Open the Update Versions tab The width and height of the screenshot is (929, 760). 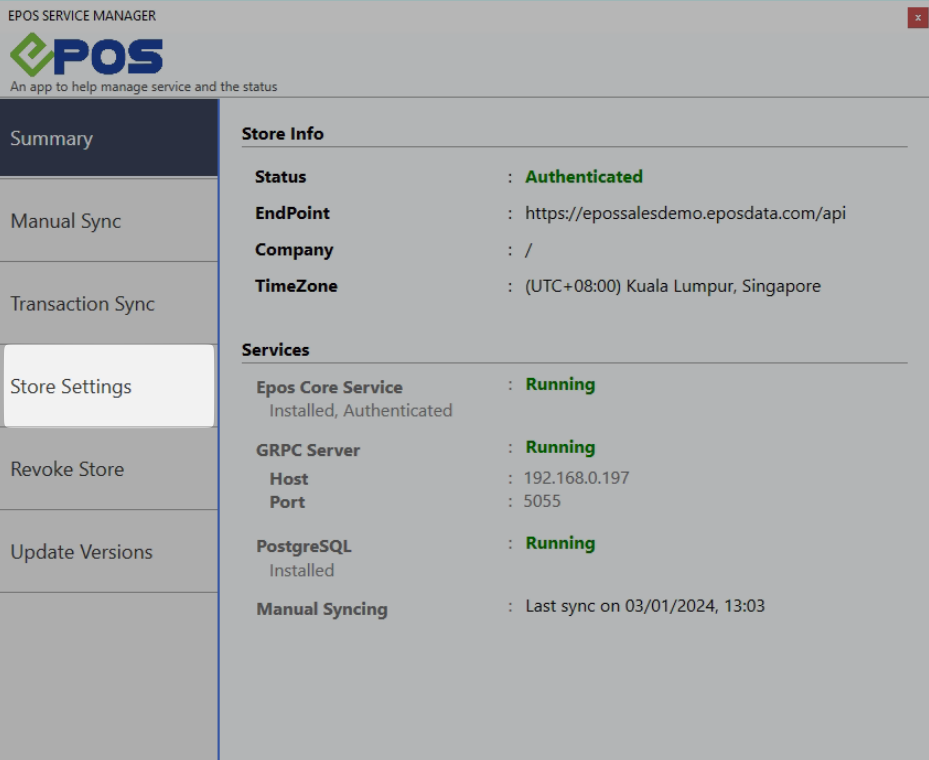(x=109, y=551)
